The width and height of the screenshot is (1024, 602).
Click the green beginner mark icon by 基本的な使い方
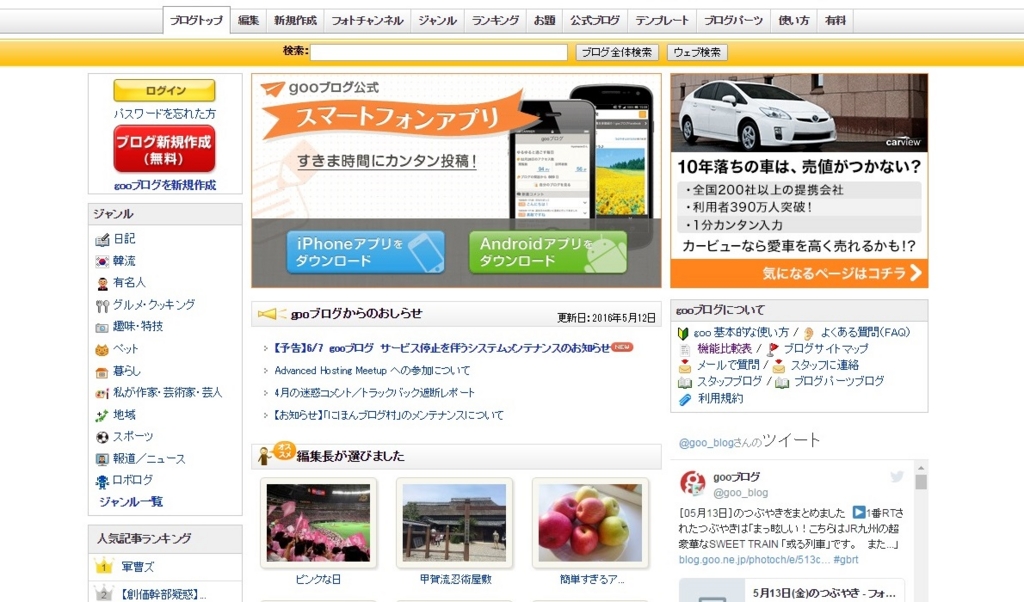click(x=683, y=333)
